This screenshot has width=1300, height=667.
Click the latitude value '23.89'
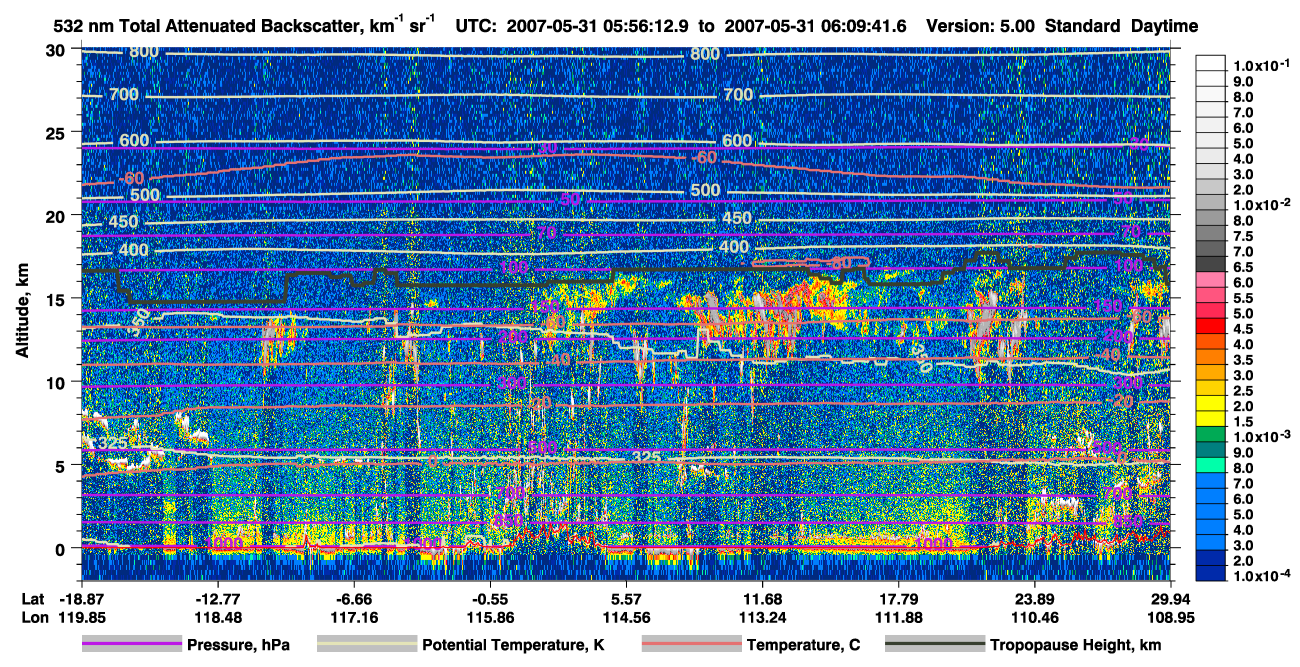pos(1035,598)
